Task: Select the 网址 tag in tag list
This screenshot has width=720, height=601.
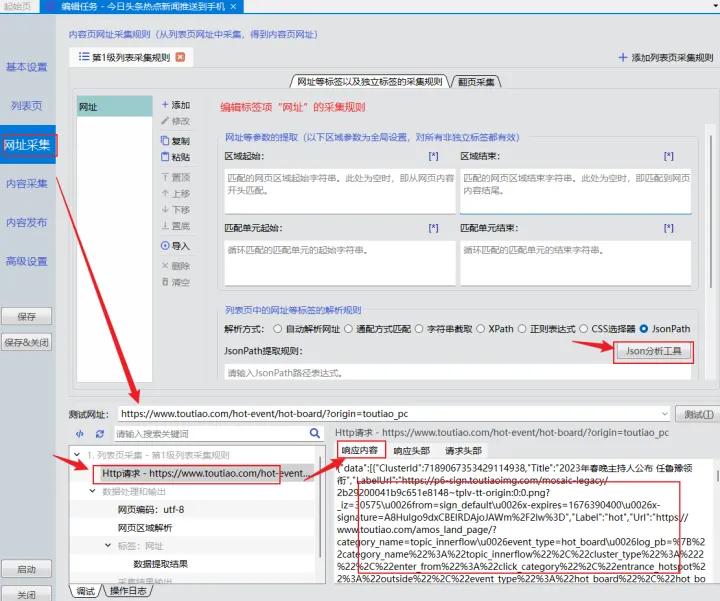Action: [x=114, y=107]
